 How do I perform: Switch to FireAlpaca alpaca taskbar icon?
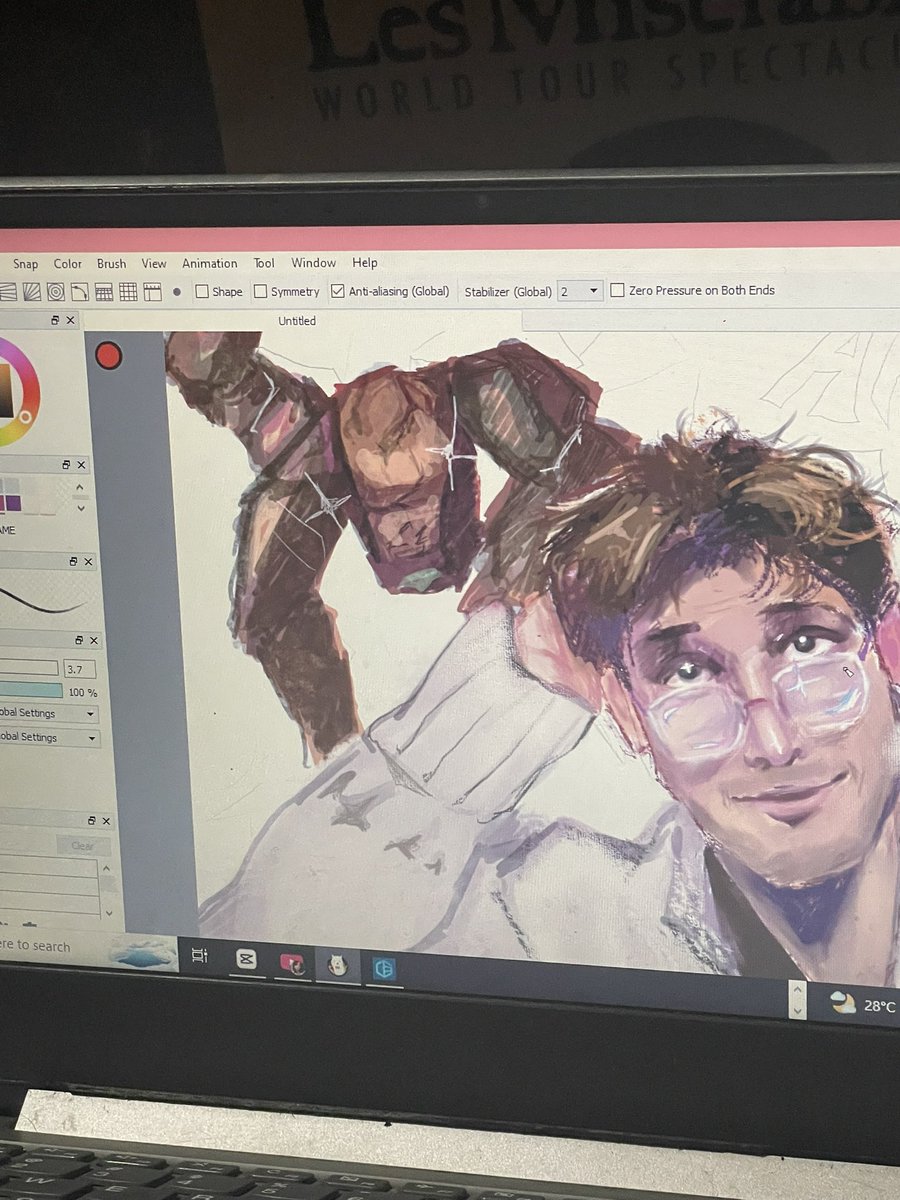coord(338,966)
